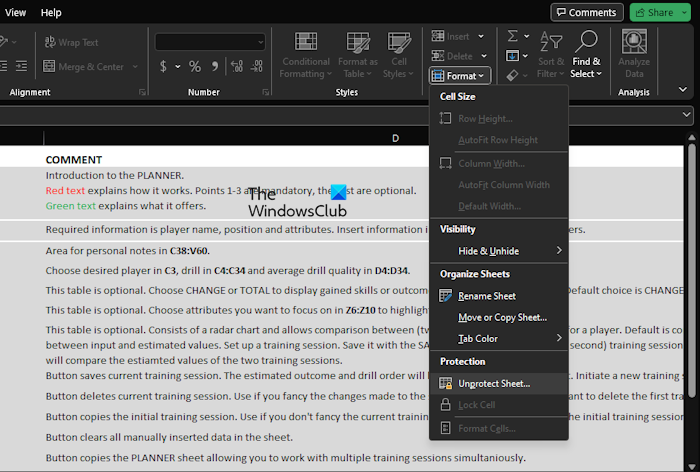Open the number format combo box
Screen dimensions: 700x472
point(208,42)
